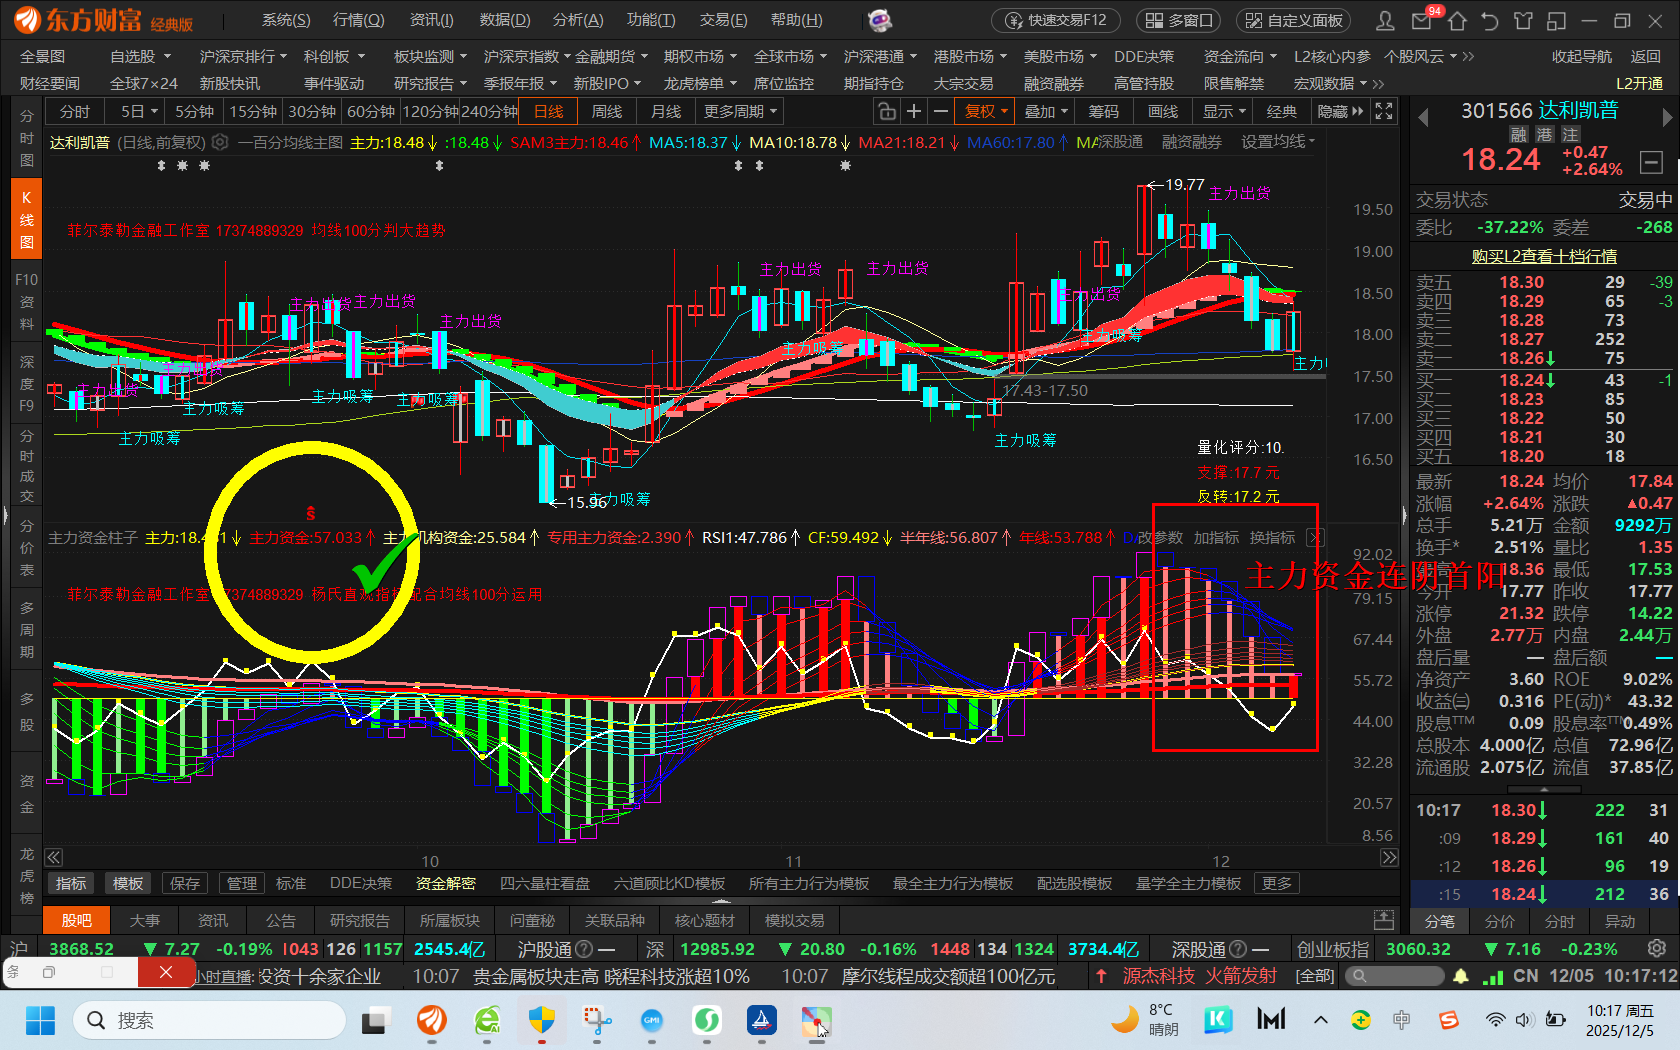Open the Snipping Tool on taskbar
The width and height of the screenshot is (1680, 1050).
tap(598, 1020)
